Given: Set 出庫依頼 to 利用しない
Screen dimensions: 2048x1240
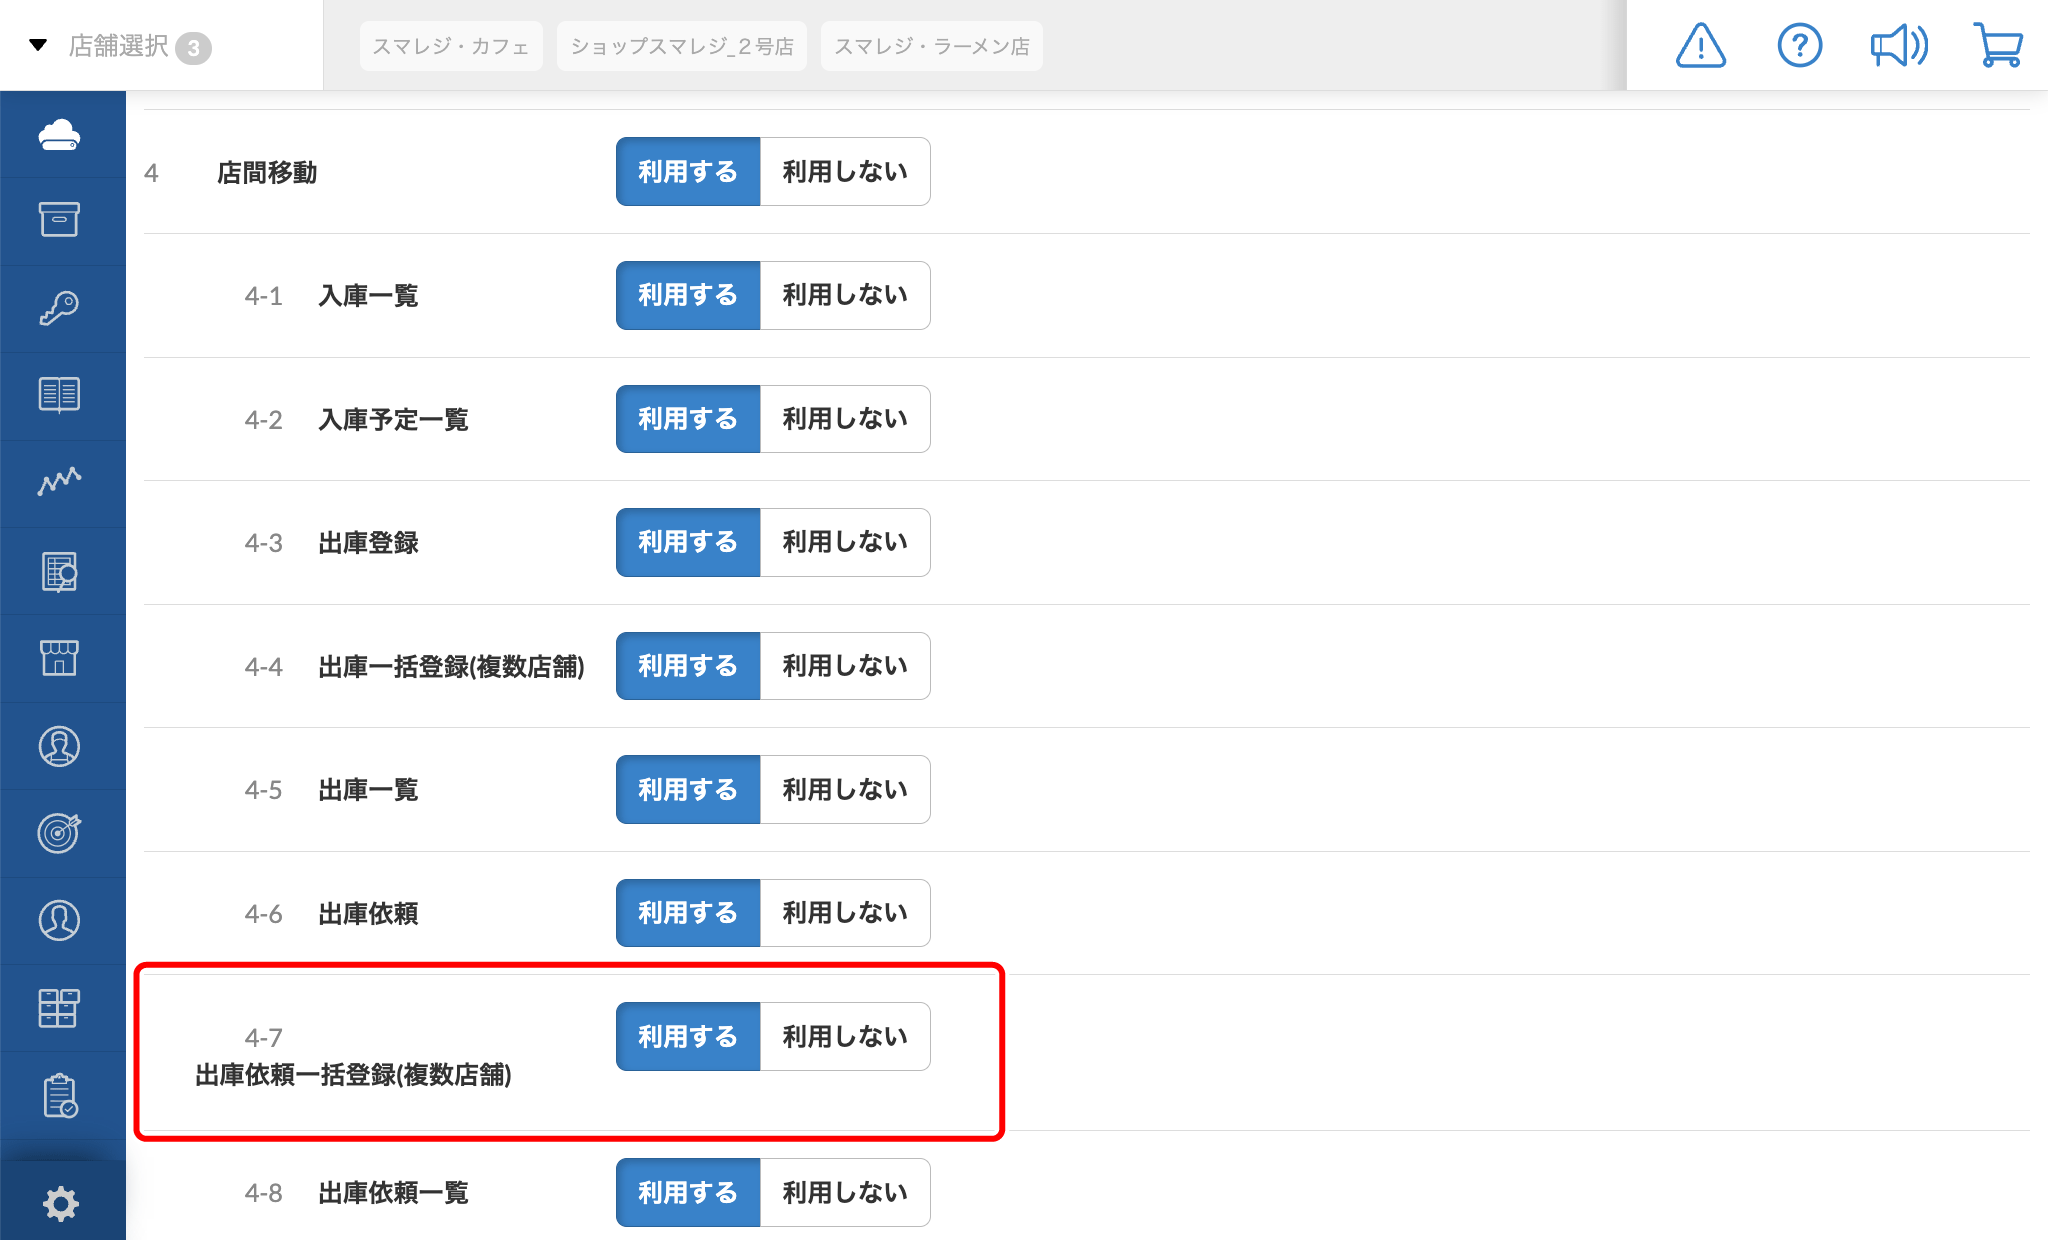Looking at the screenshot, I should click(845, 913).
